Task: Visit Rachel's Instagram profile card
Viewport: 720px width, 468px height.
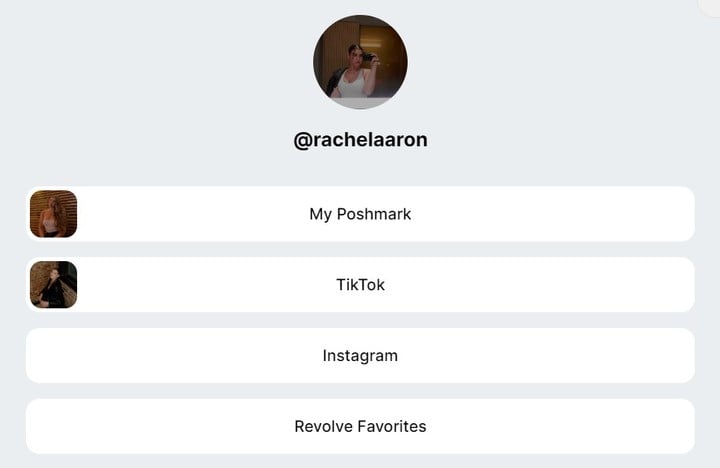Action: point(360,355)
